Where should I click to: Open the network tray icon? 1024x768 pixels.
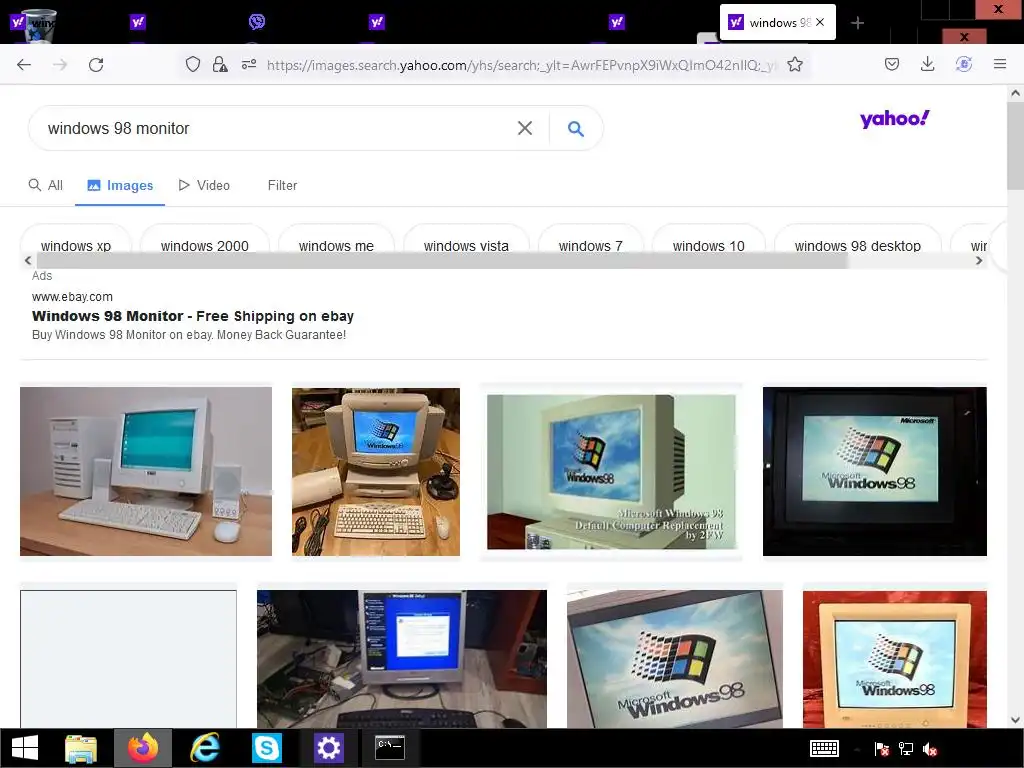pos(906,749)
